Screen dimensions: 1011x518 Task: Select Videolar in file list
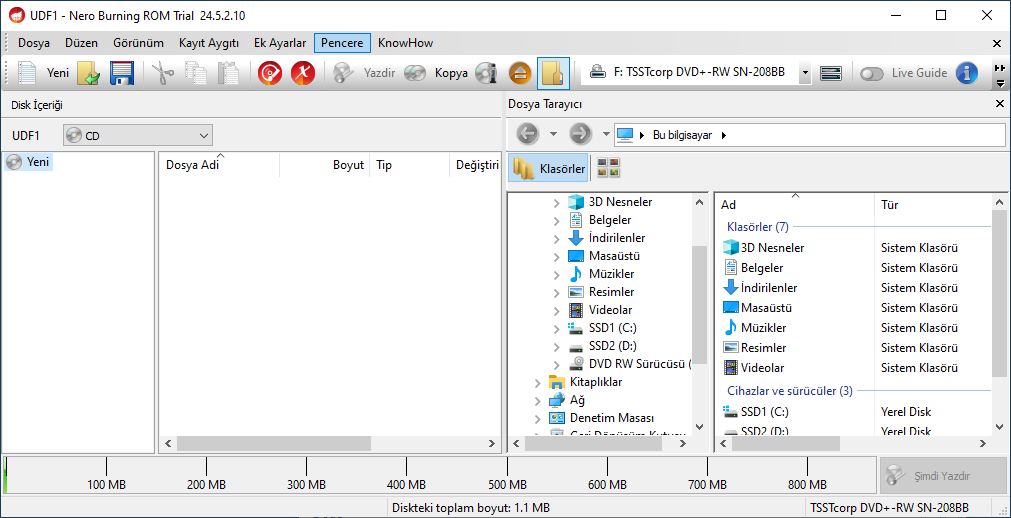tap(754, 368)
